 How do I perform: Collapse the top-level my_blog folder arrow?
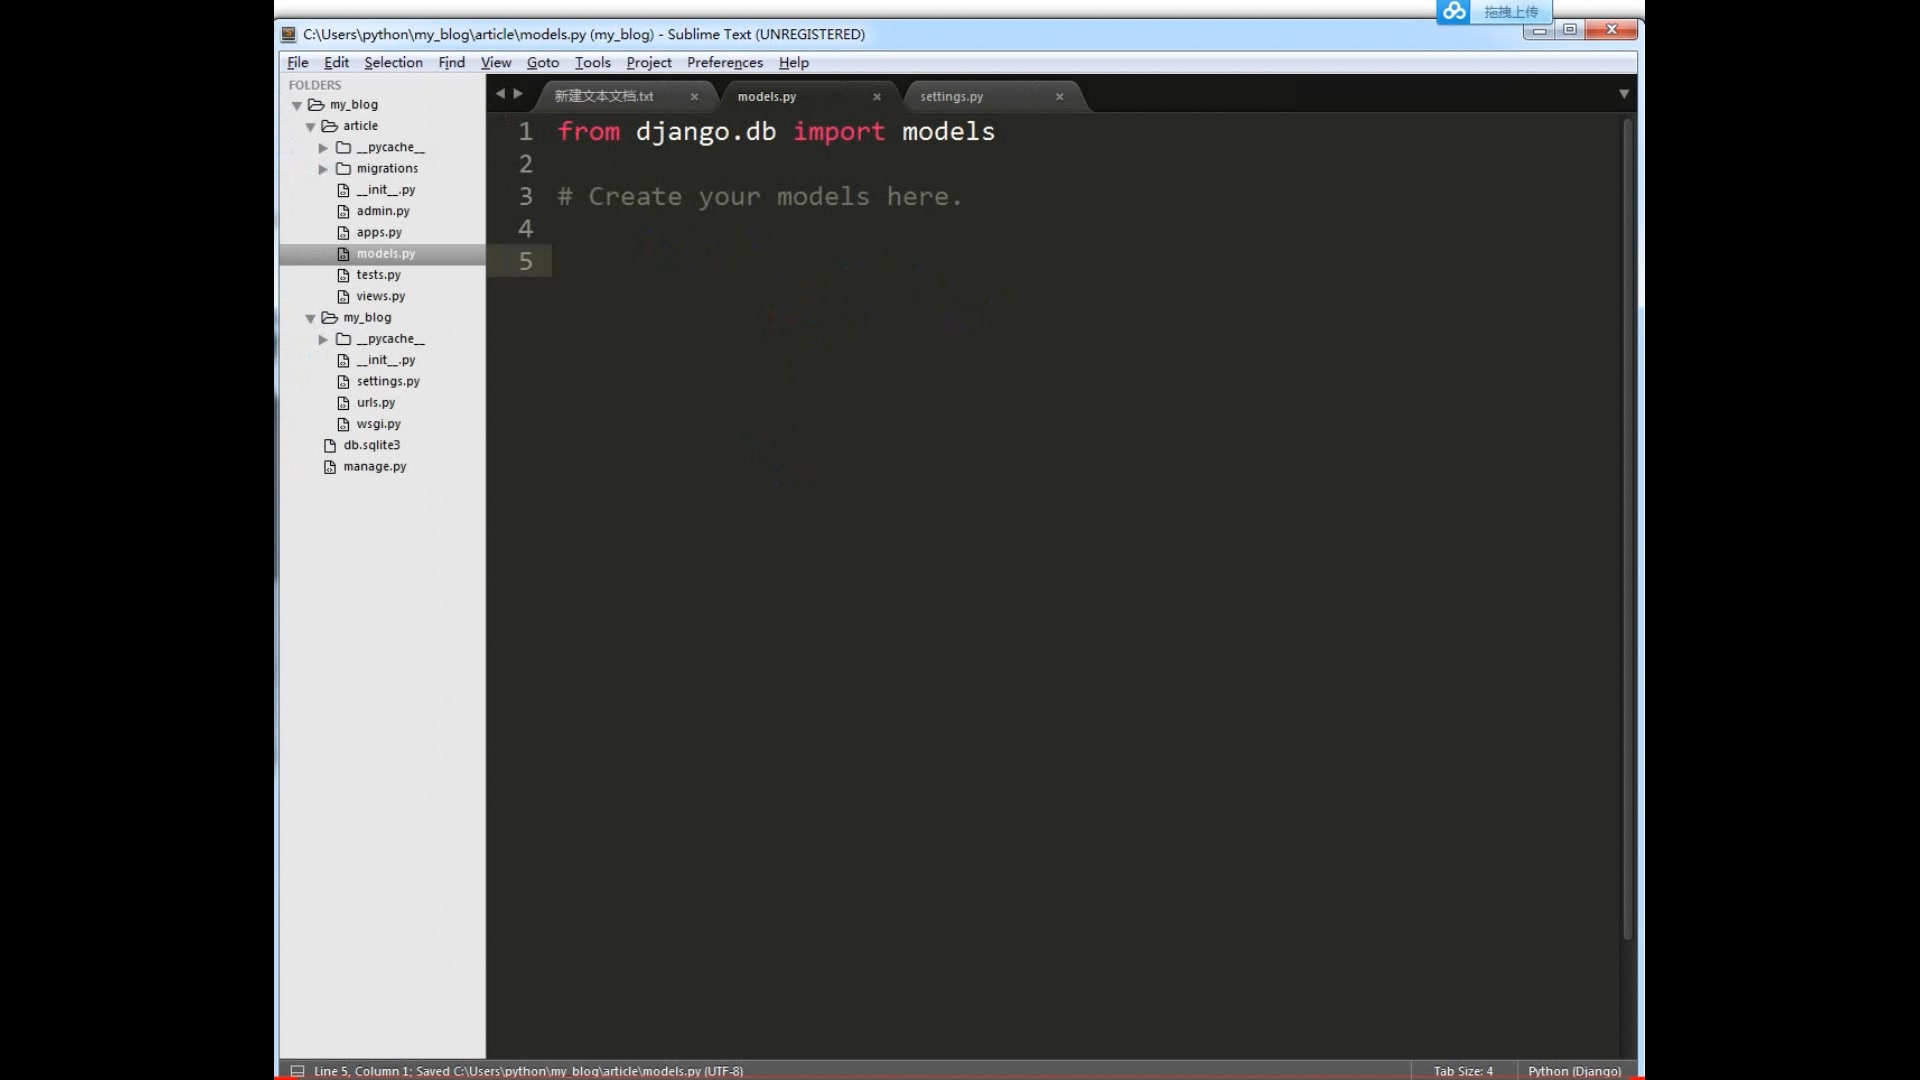coord(297,105)
